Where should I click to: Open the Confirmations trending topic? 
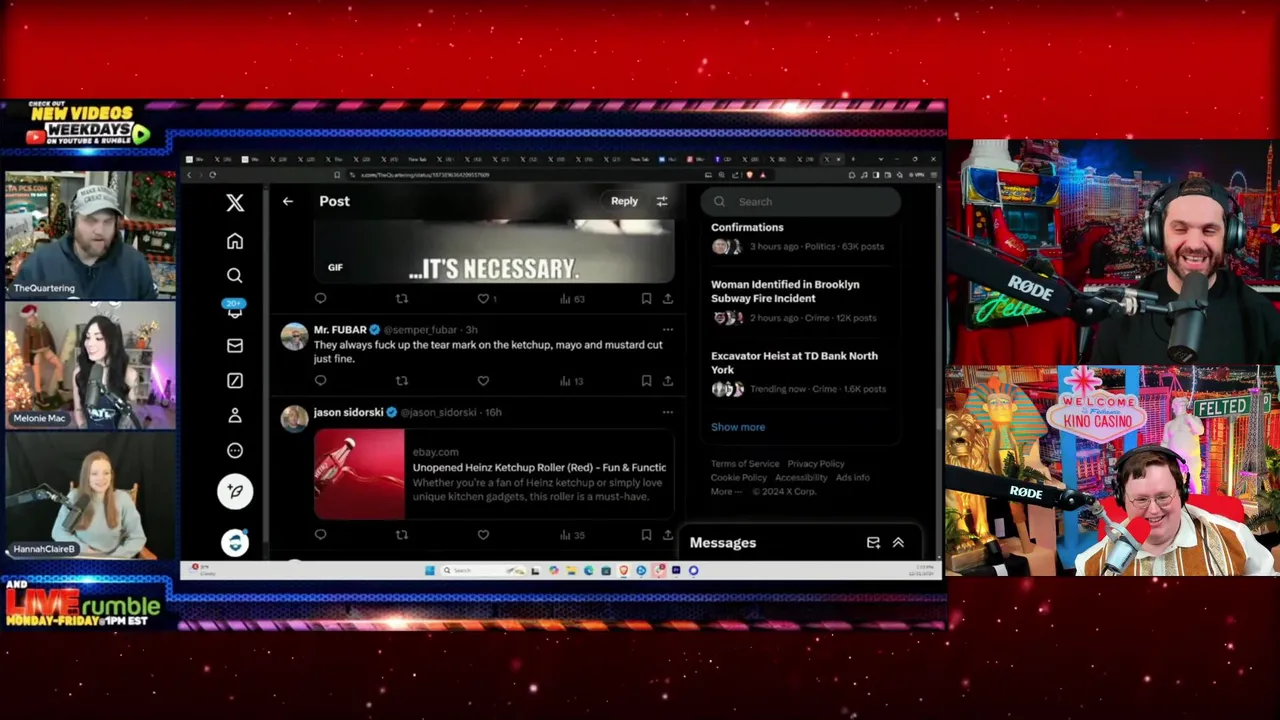tap(747, 227)
